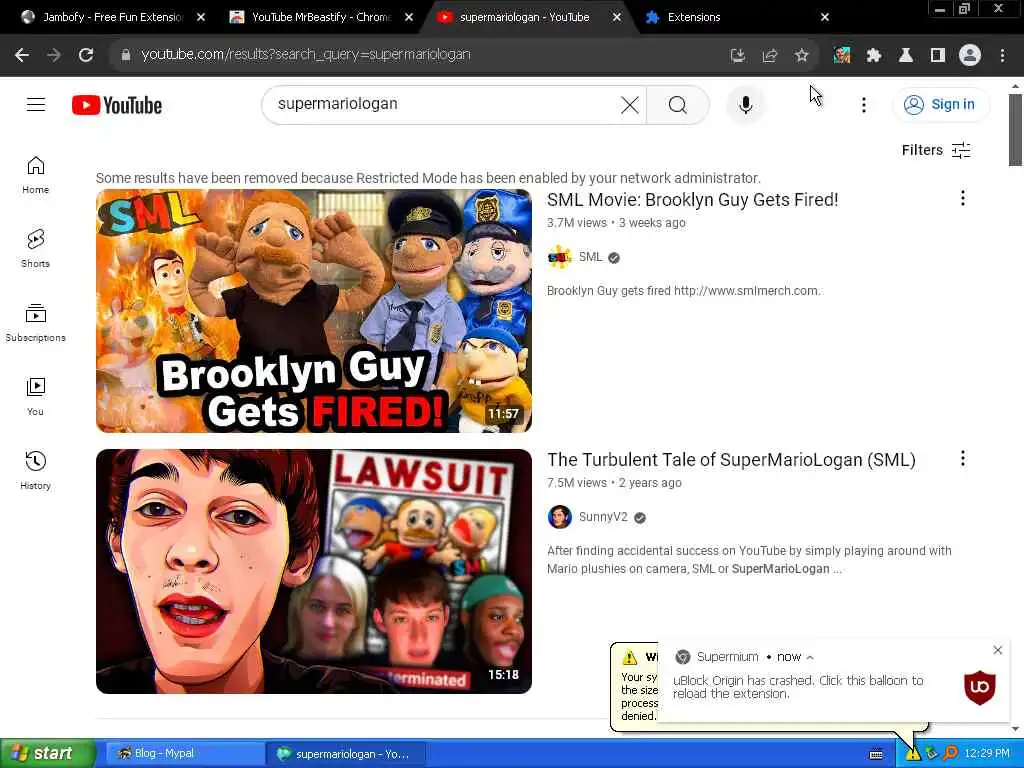Screen dimensions: 1024x768
Task: Click the uBlock Origin crashed message
Action: (x=798, y=687)
